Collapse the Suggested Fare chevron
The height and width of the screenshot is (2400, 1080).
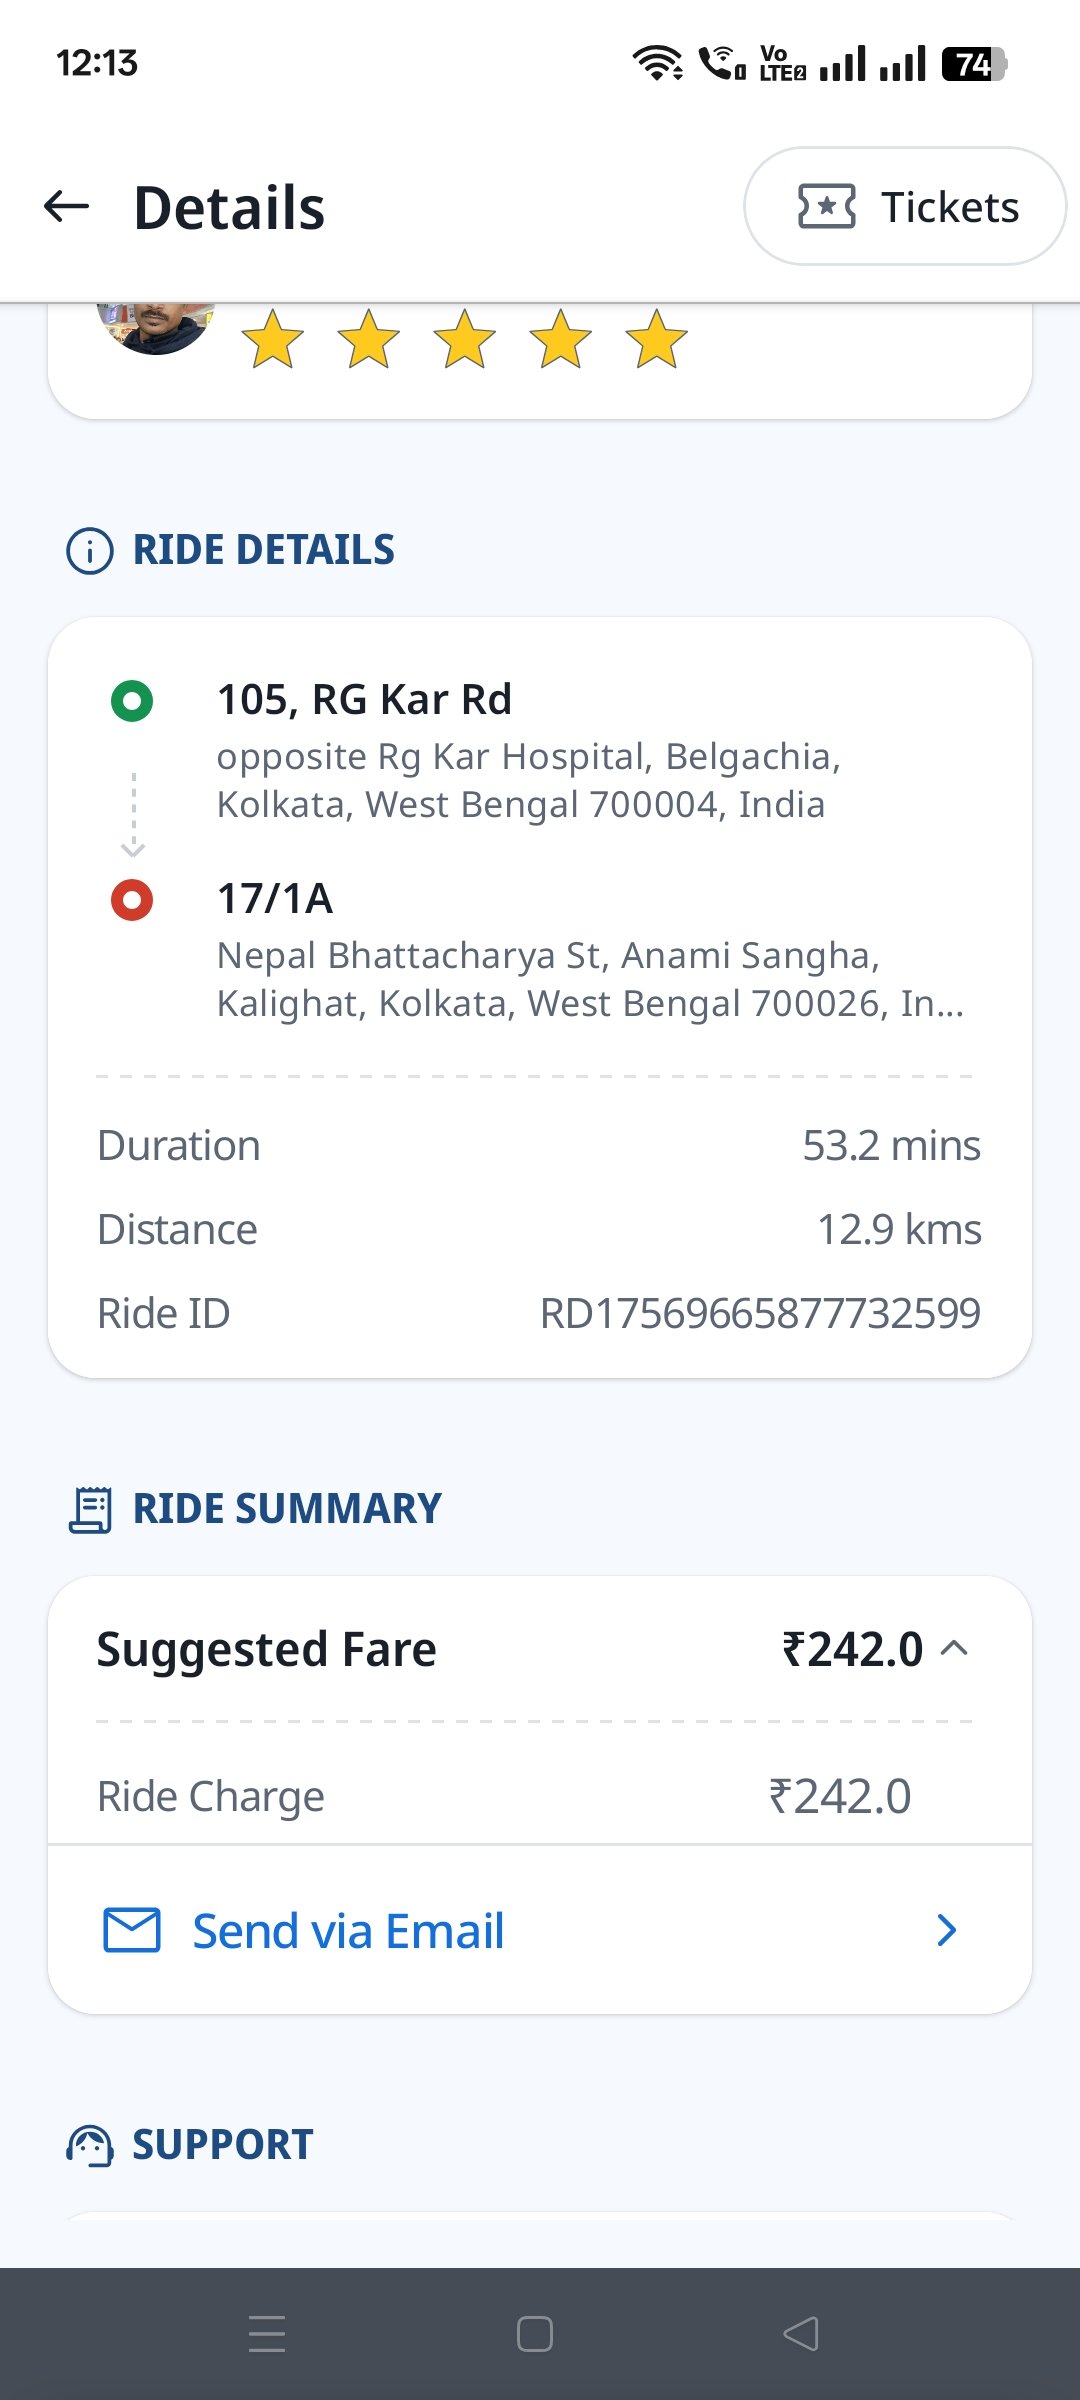(x=955, y=1648)
